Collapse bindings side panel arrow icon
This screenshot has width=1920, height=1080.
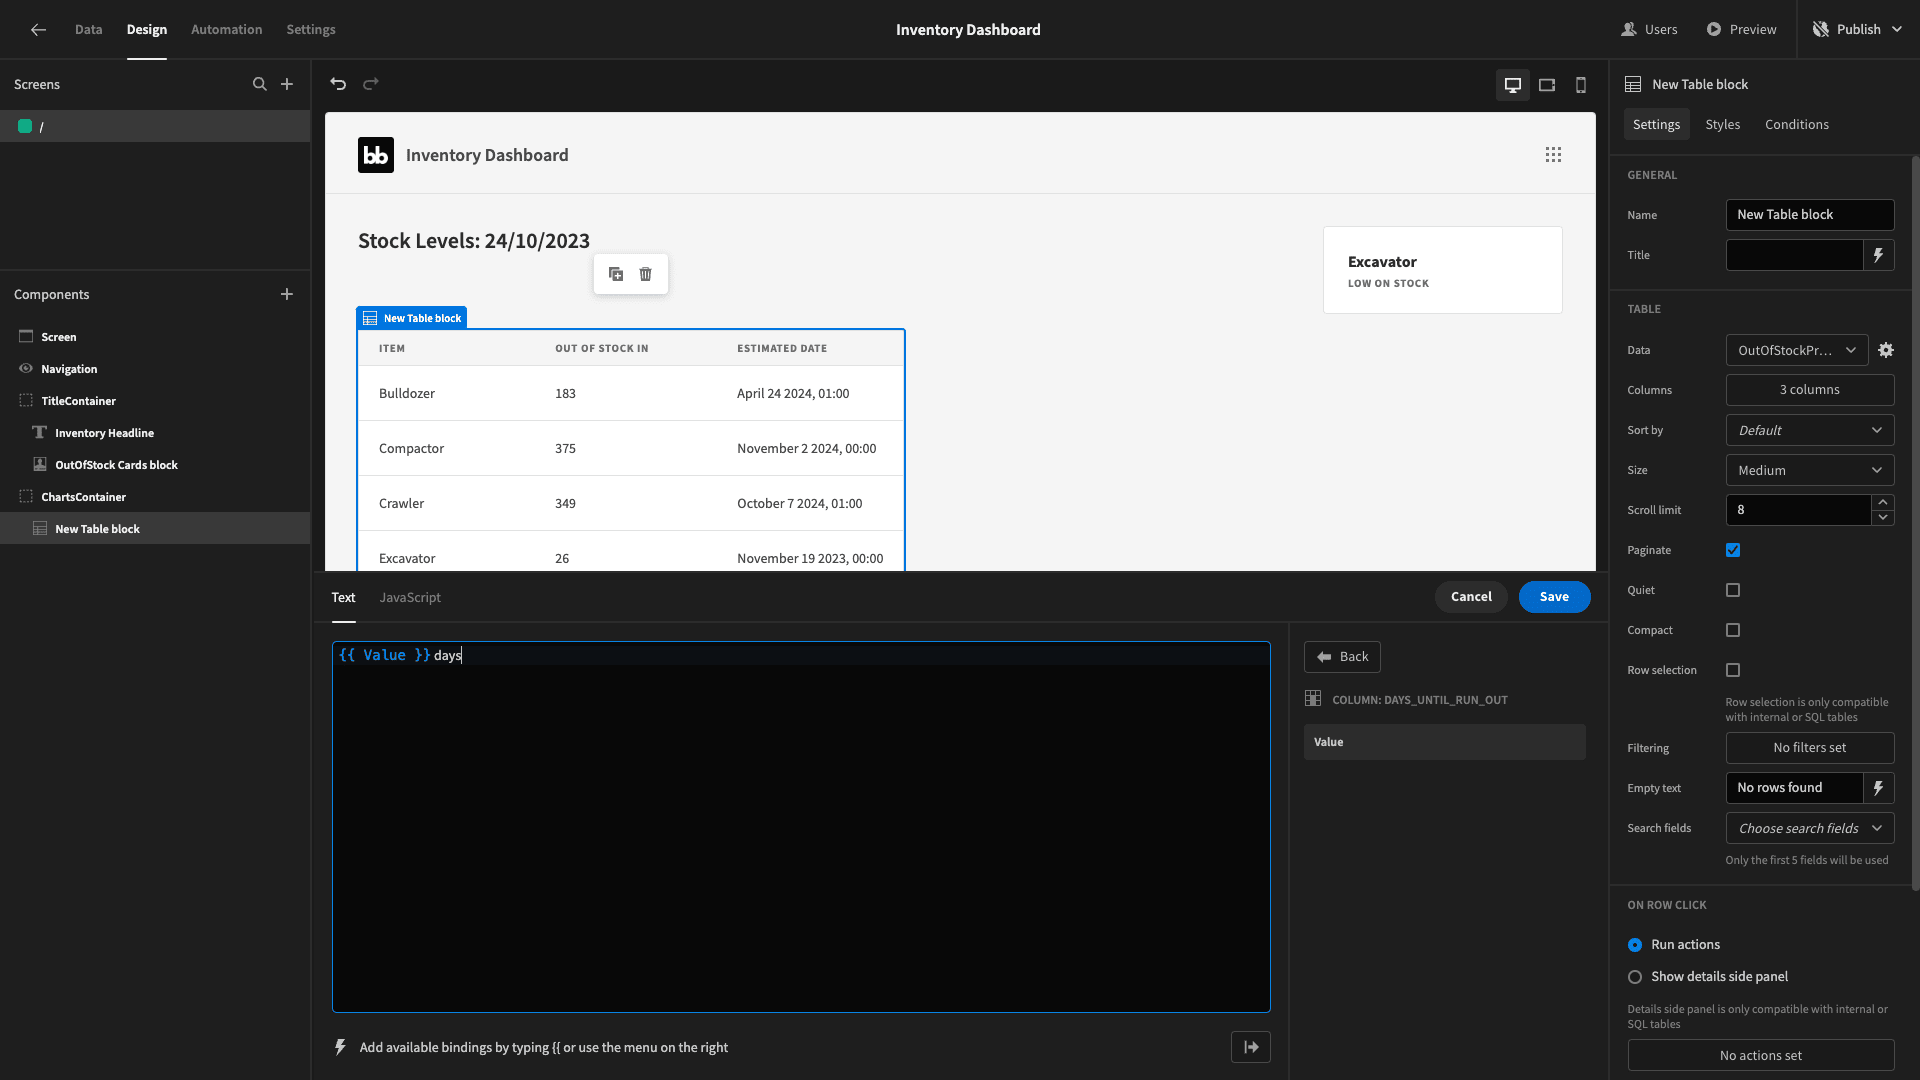tap(1251, 1047)
